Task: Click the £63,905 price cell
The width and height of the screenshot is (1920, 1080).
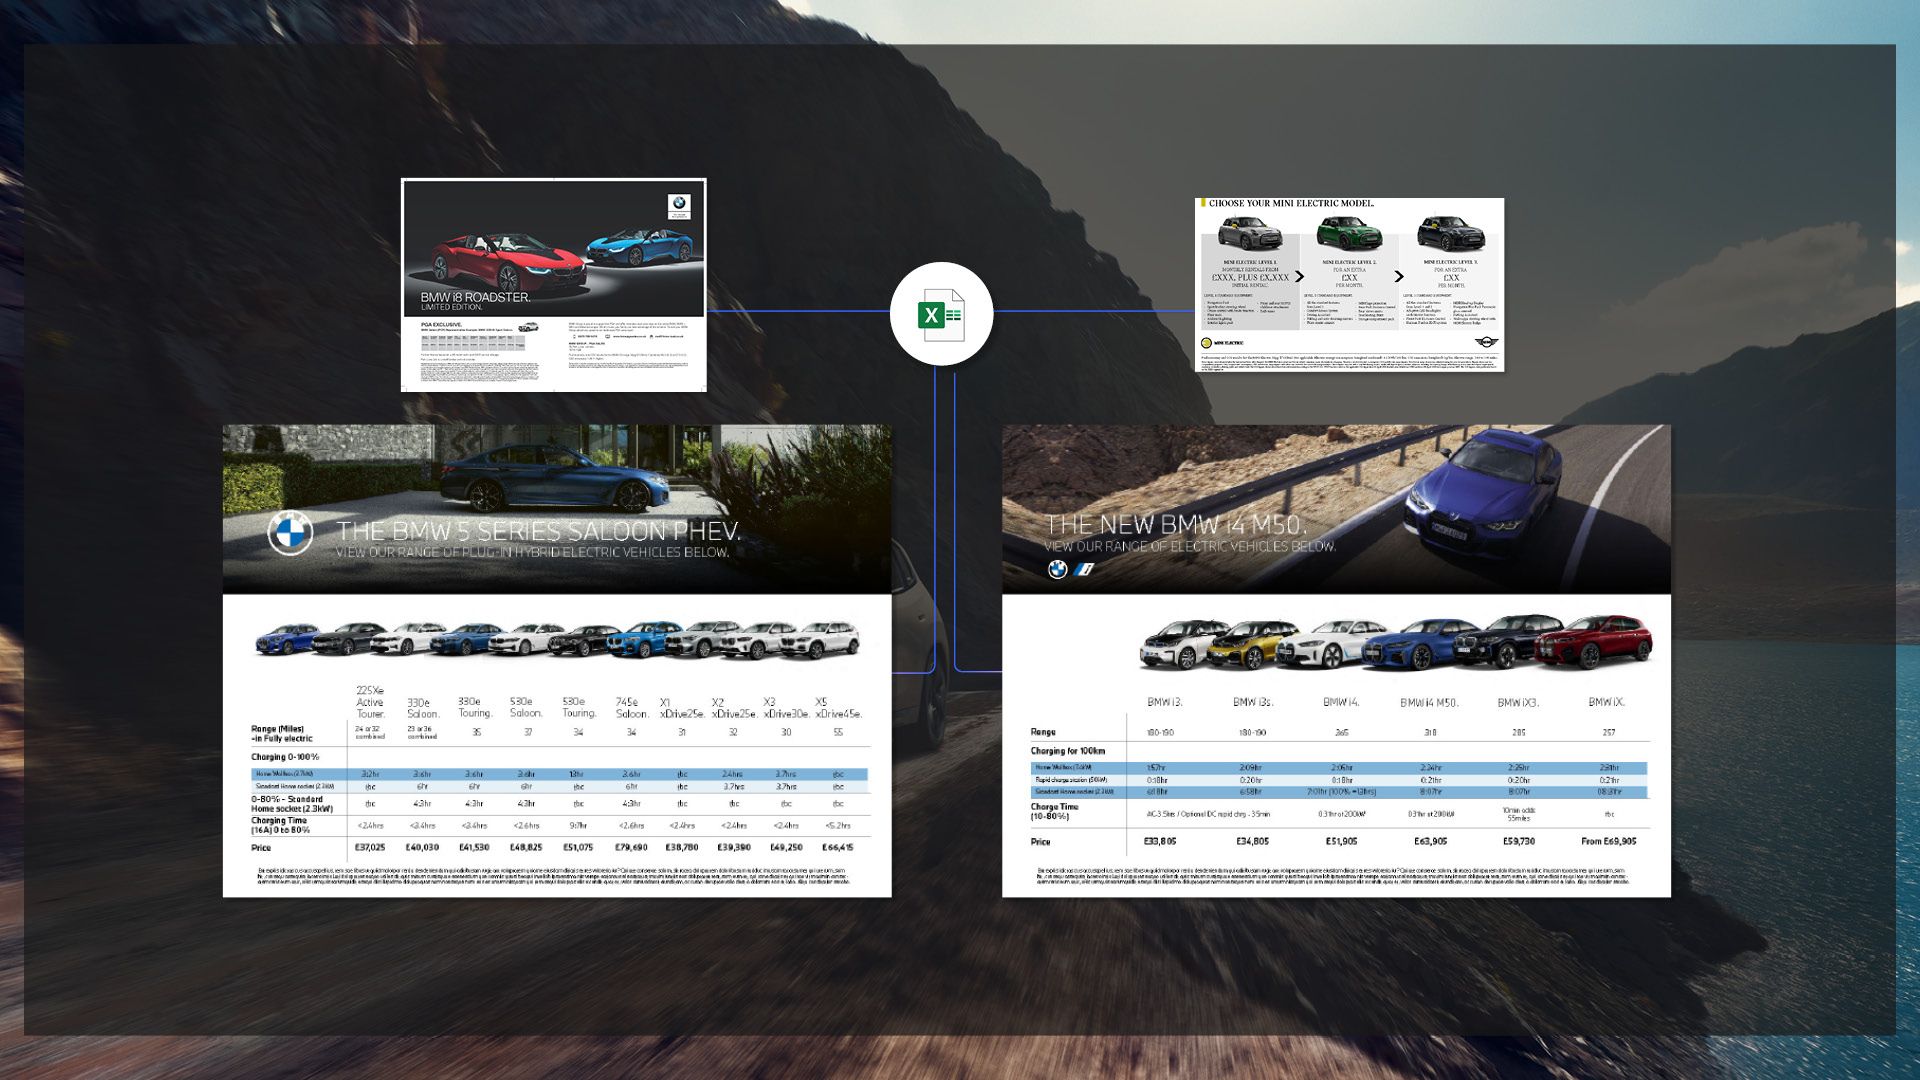Action: (x=1430, y=841)
